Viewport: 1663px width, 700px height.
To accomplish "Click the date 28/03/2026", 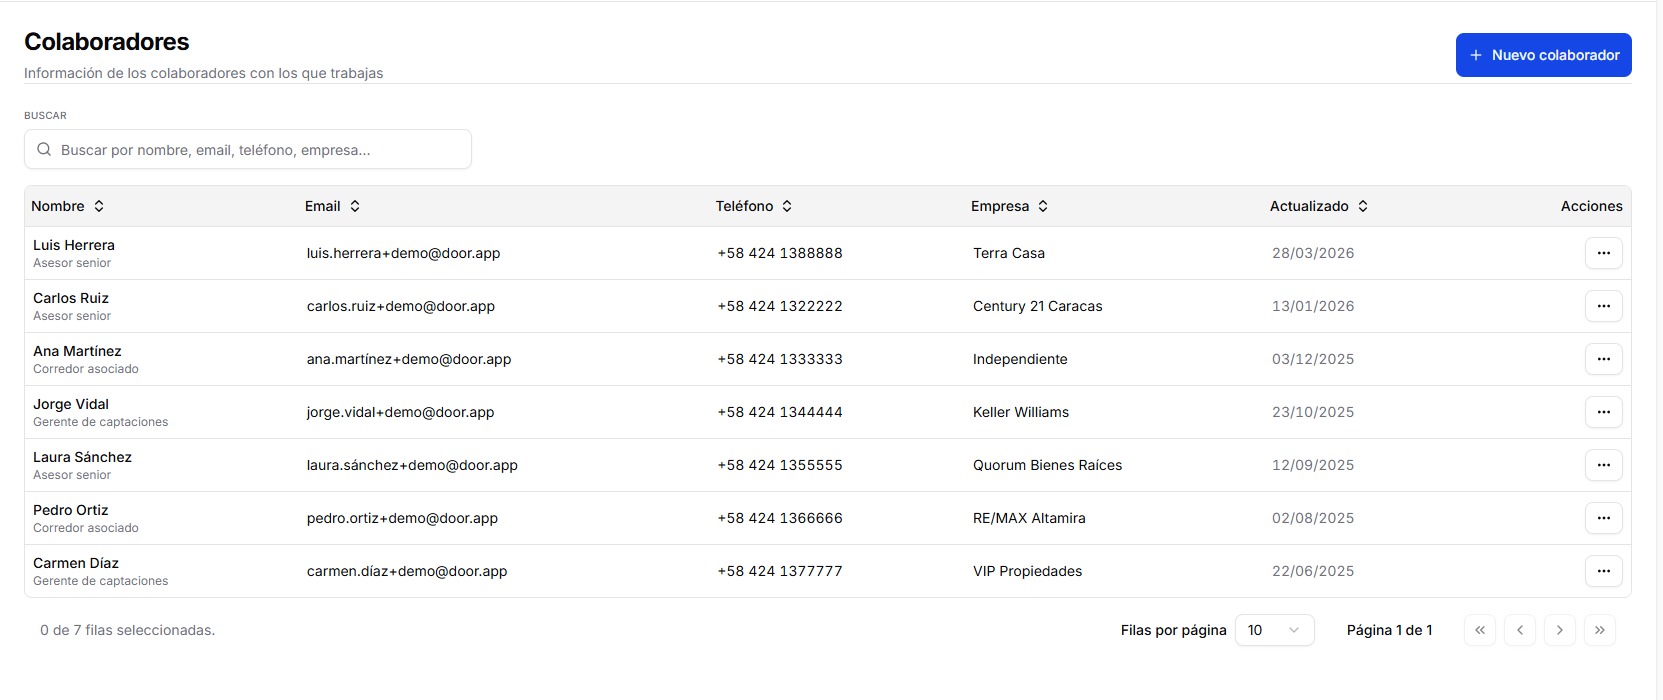I will (x=1313, y=253).
